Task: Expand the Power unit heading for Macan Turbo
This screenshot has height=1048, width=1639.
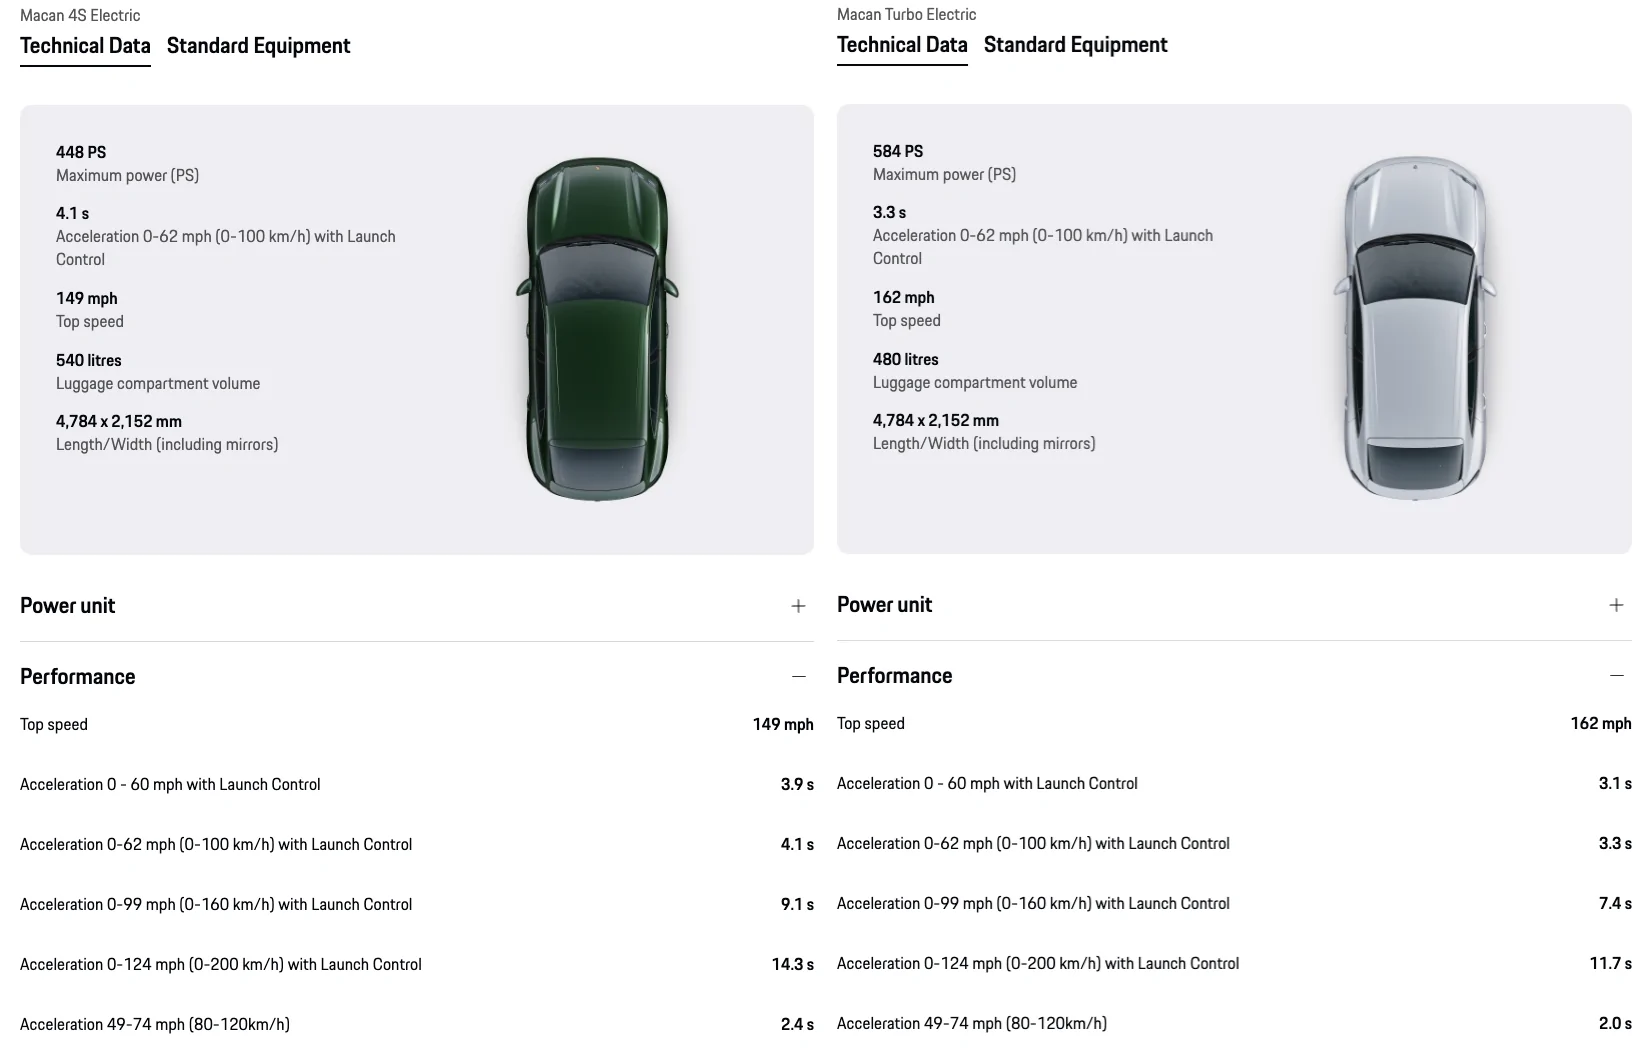Action: pos(885,605)
